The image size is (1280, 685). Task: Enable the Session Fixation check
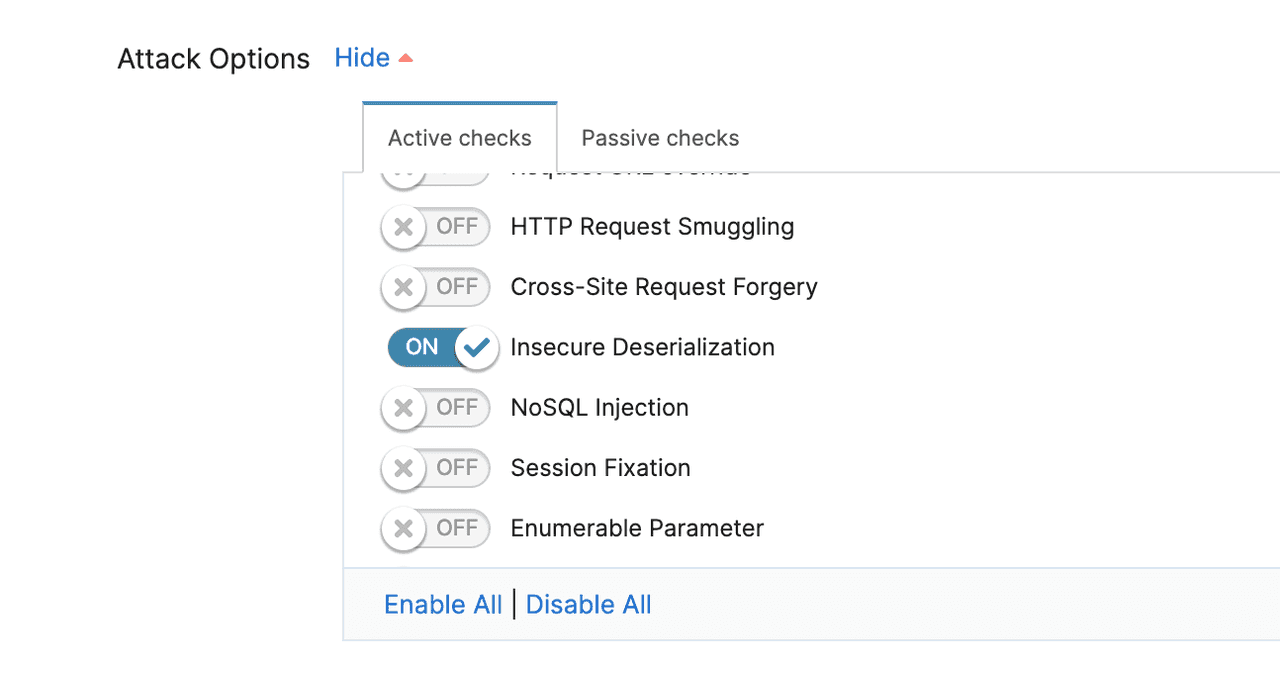coord(435,468)
